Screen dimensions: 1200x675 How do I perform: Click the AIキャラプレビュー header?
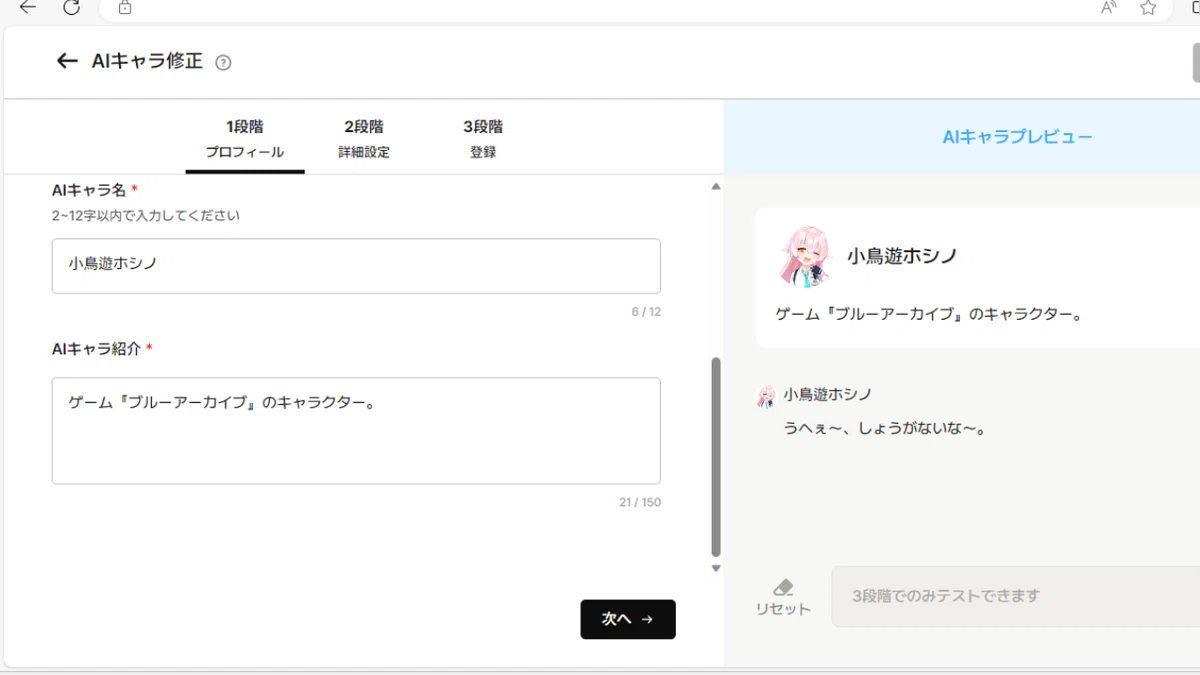[1017, 137]
